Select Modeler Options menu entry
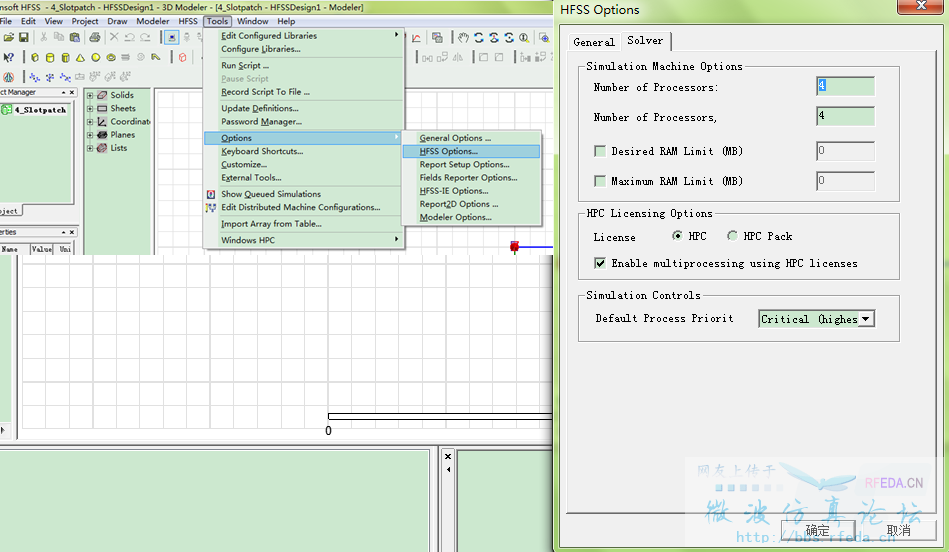This screenshot has width=949, height=552. [471, 217]
